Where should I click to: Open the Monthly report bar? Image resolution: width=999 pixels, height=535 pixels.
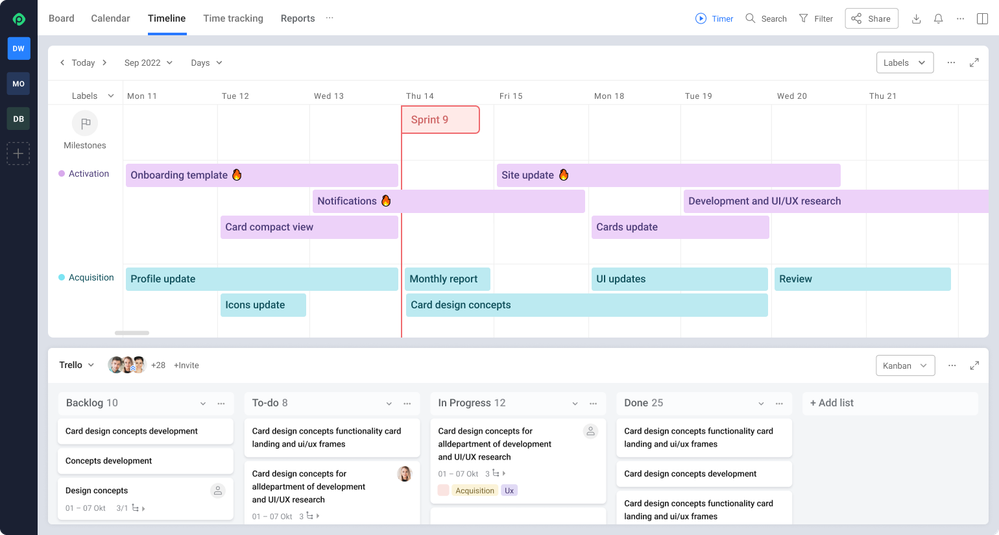(x=447, y=279)
